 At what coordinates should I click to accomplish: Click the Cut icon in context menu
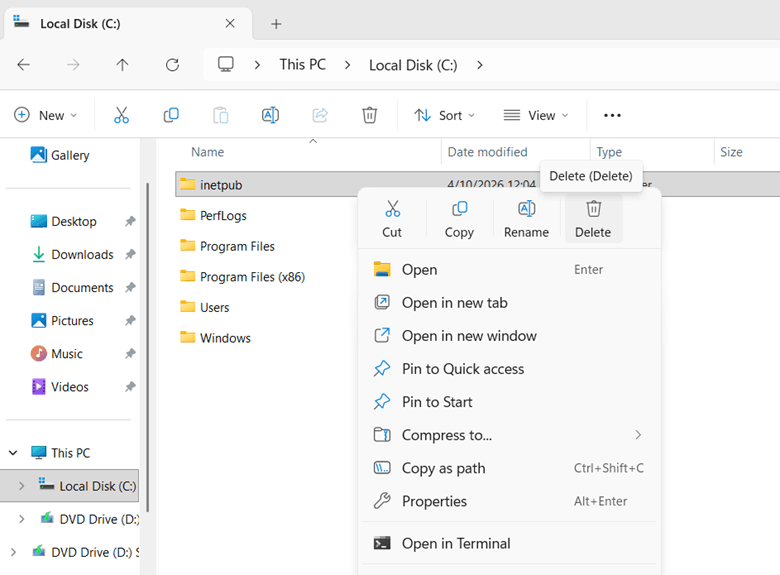click(392, 209)
